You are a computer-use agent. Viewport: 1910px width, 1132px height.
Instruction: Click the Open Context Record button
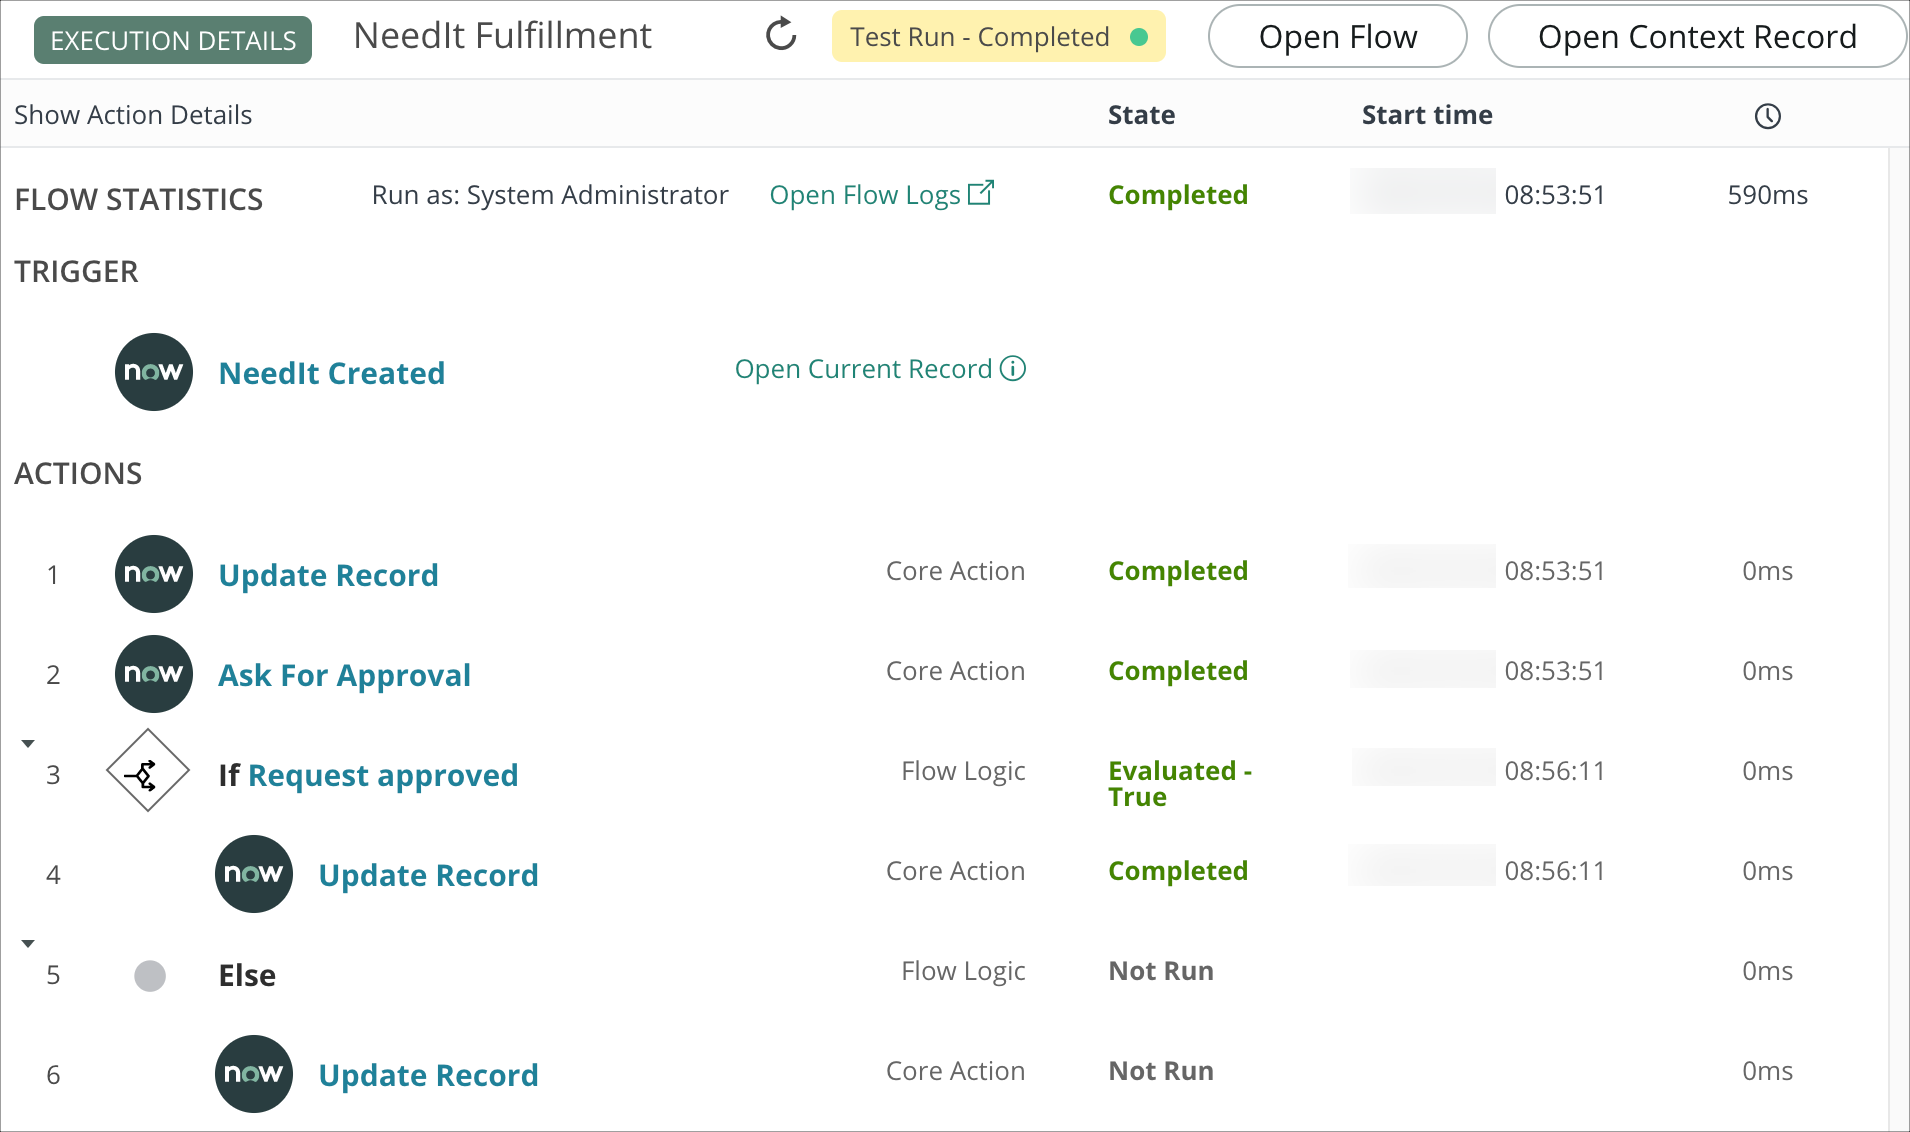(1697, 36)
